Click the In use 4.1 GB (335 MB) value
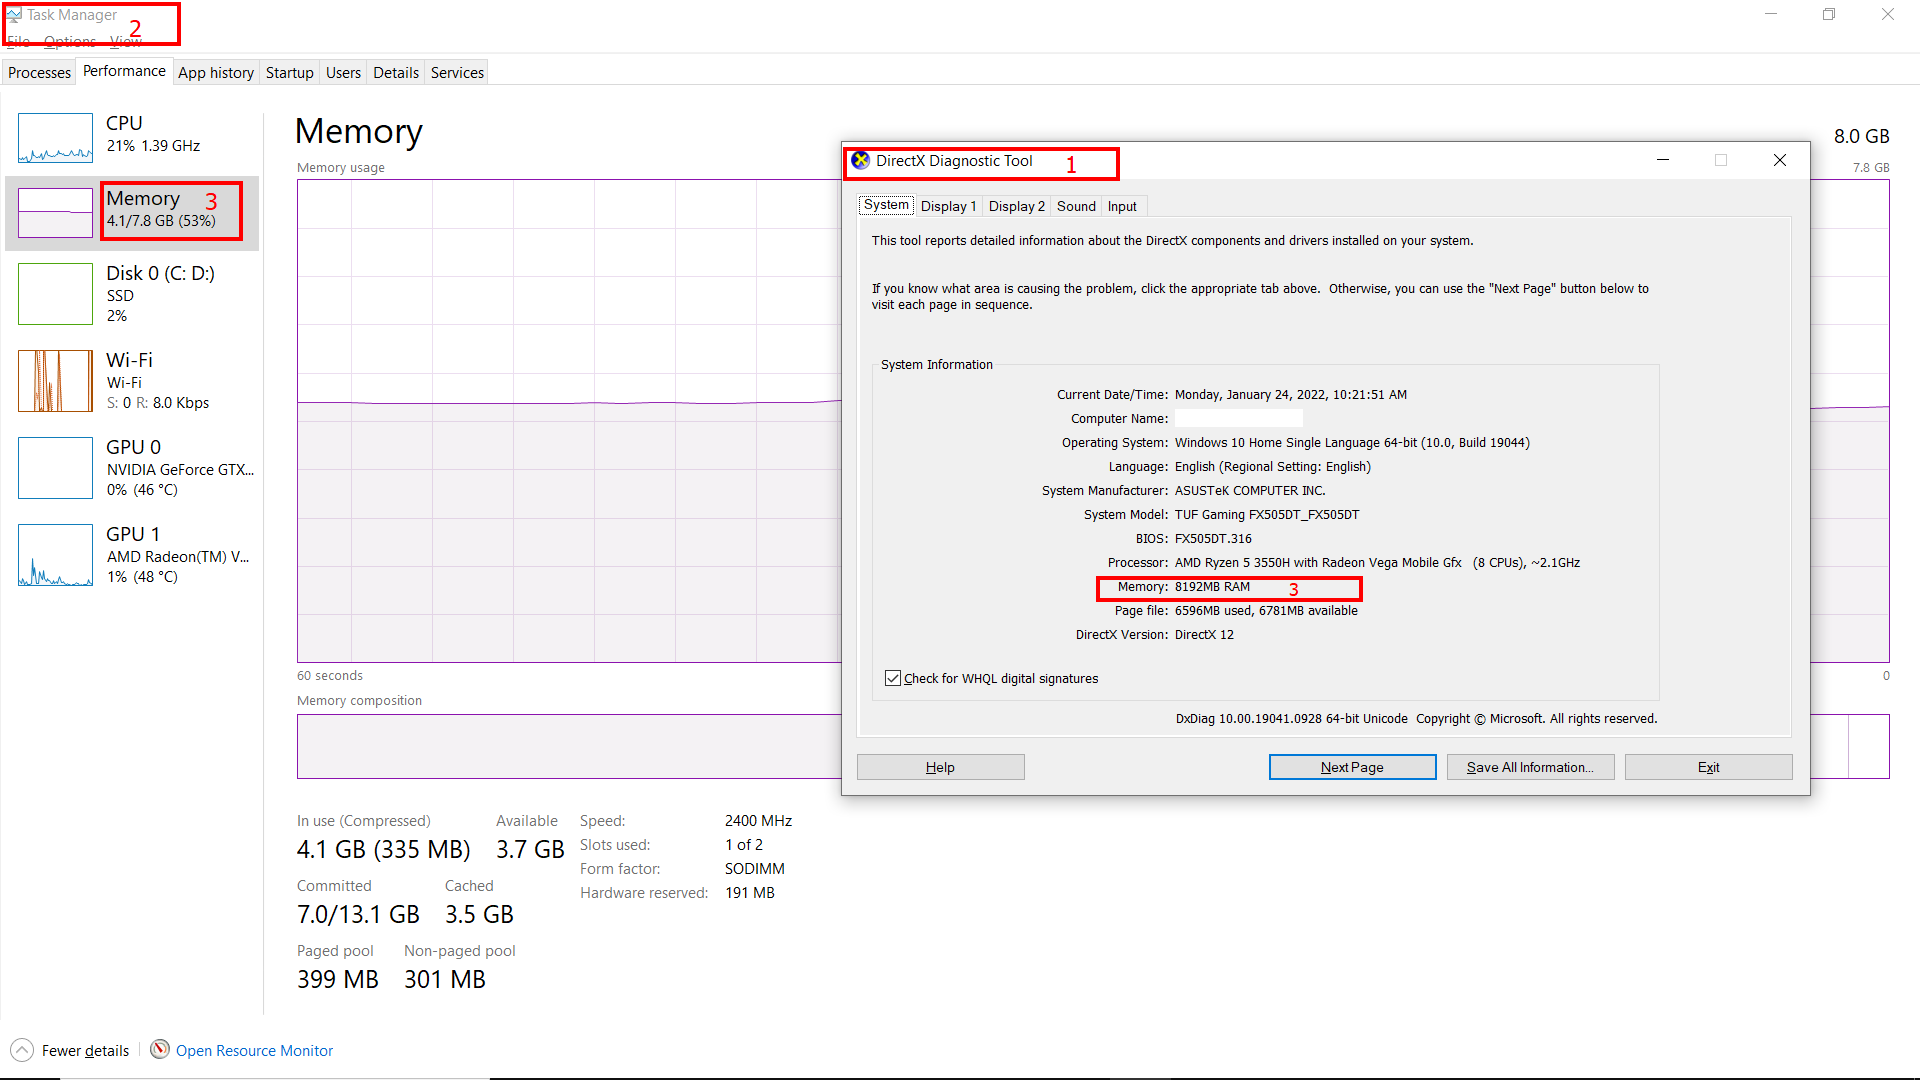 (383, 850)
